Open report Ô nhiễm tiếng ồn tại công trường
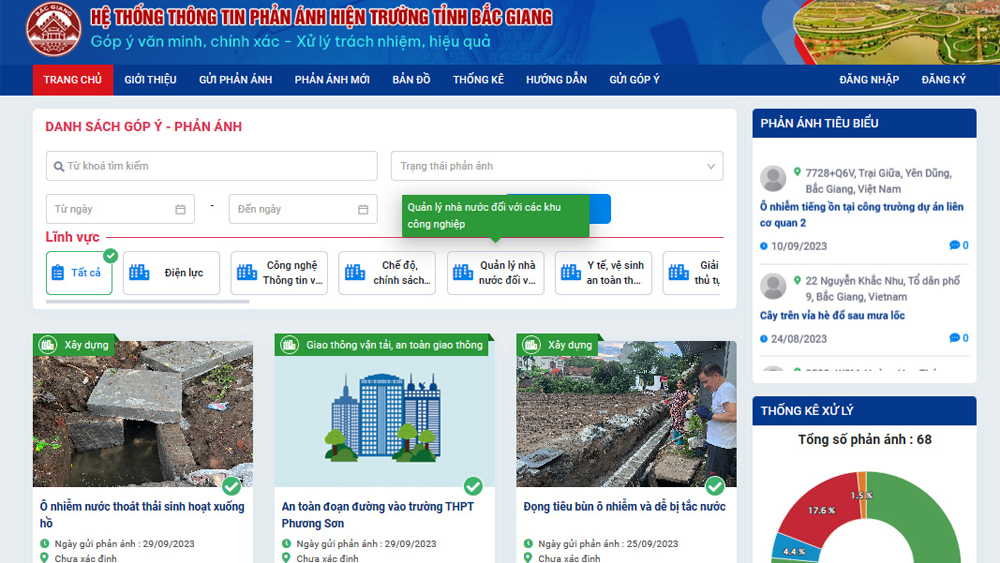 [x=861, y=215]
